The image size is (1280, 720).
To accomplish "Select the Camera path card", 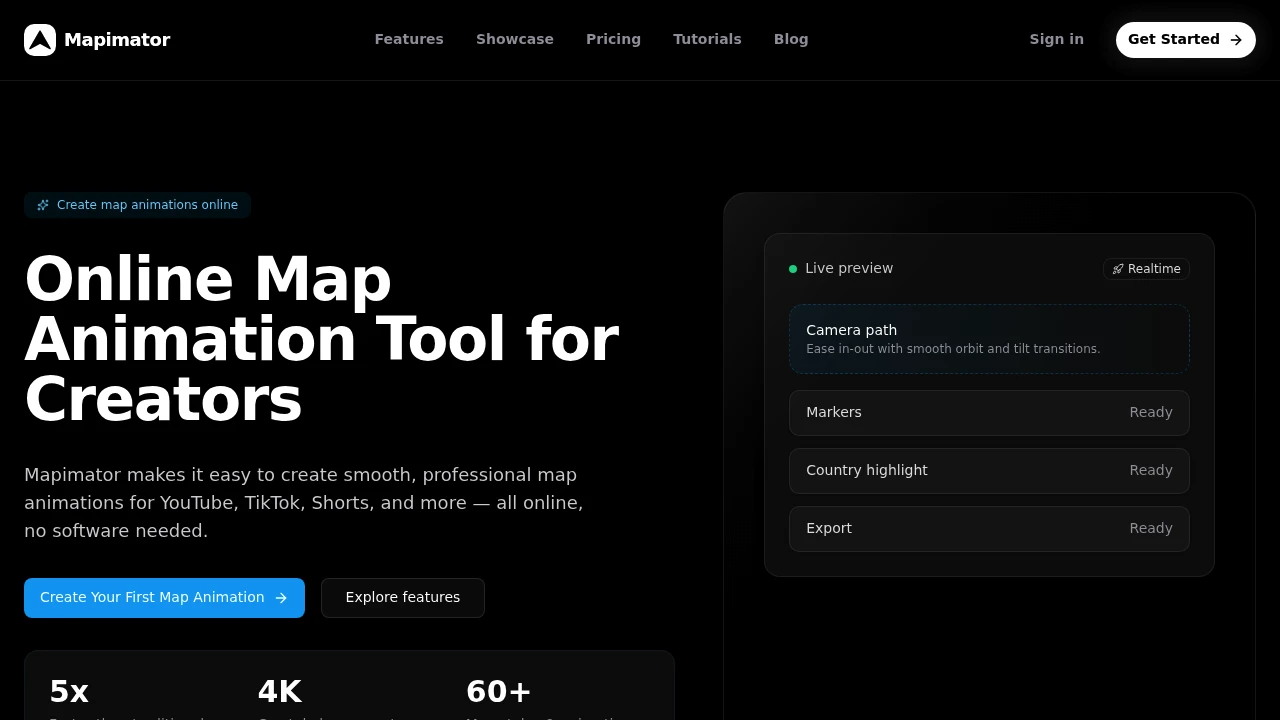I will pyautogui.click(x=989, y=339).
